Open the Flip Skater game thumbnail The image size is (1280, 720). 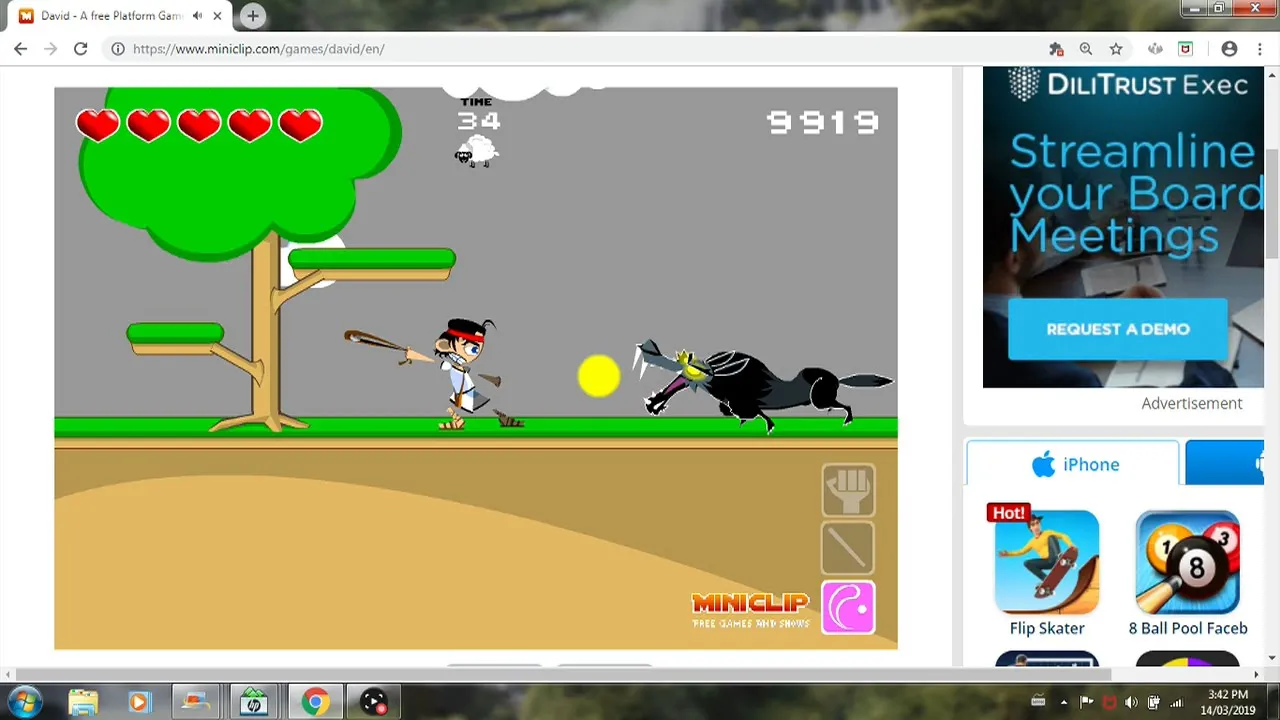[1047, 563]
